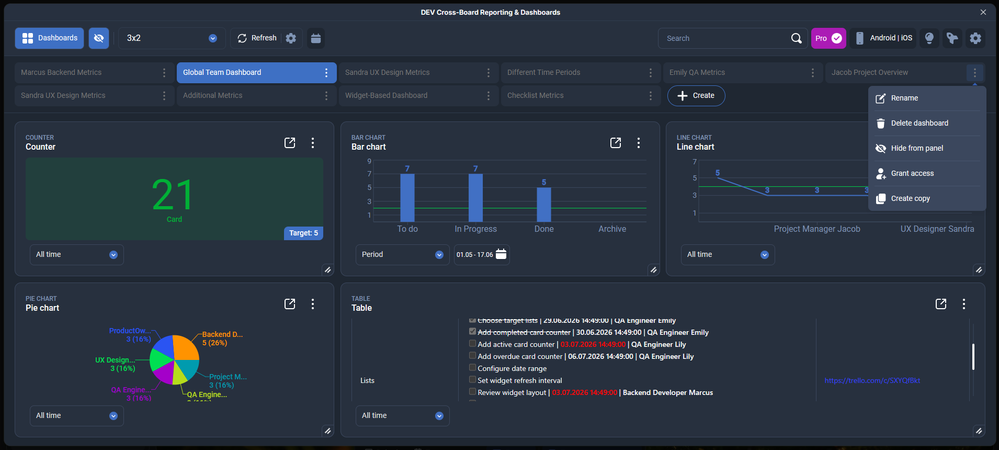Screen dimensions: 999x450
Task: Choose Hide from panel option
Action: pyautogui.click(x=927, y=148)
